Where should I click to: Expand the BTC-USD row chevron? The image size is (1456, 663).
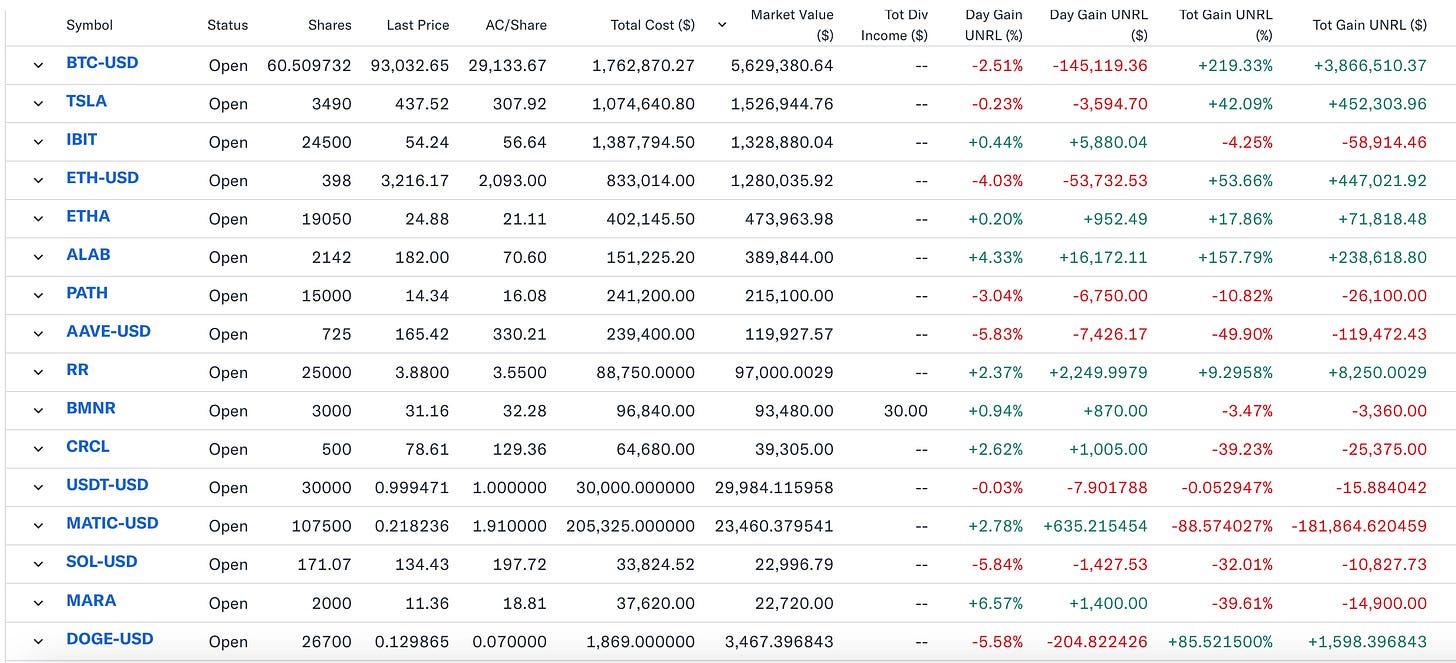point(39,65)
